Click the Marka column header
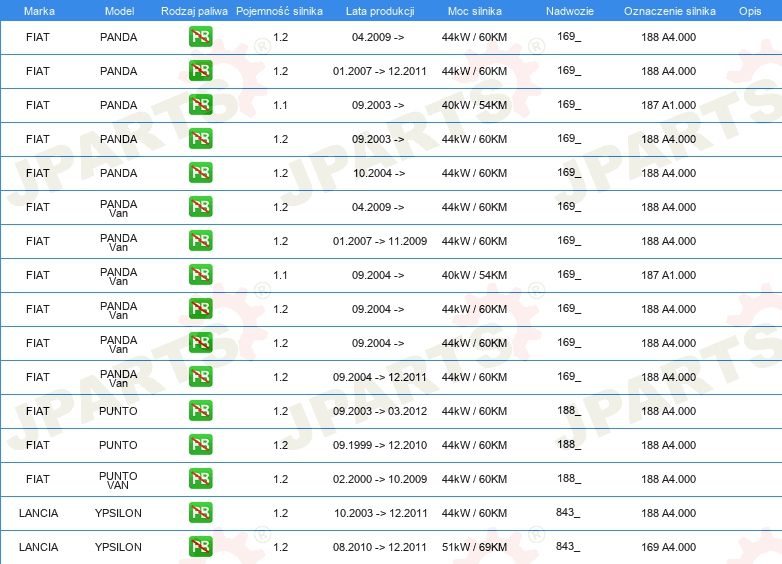 pos(39,11)
